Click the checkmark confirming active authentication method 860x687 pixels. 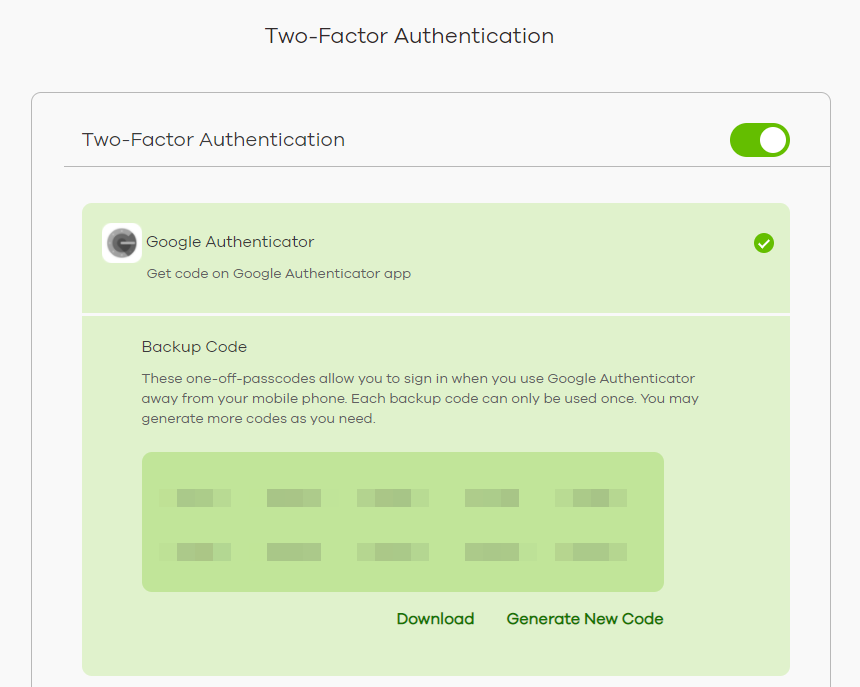tap(763, 243)
